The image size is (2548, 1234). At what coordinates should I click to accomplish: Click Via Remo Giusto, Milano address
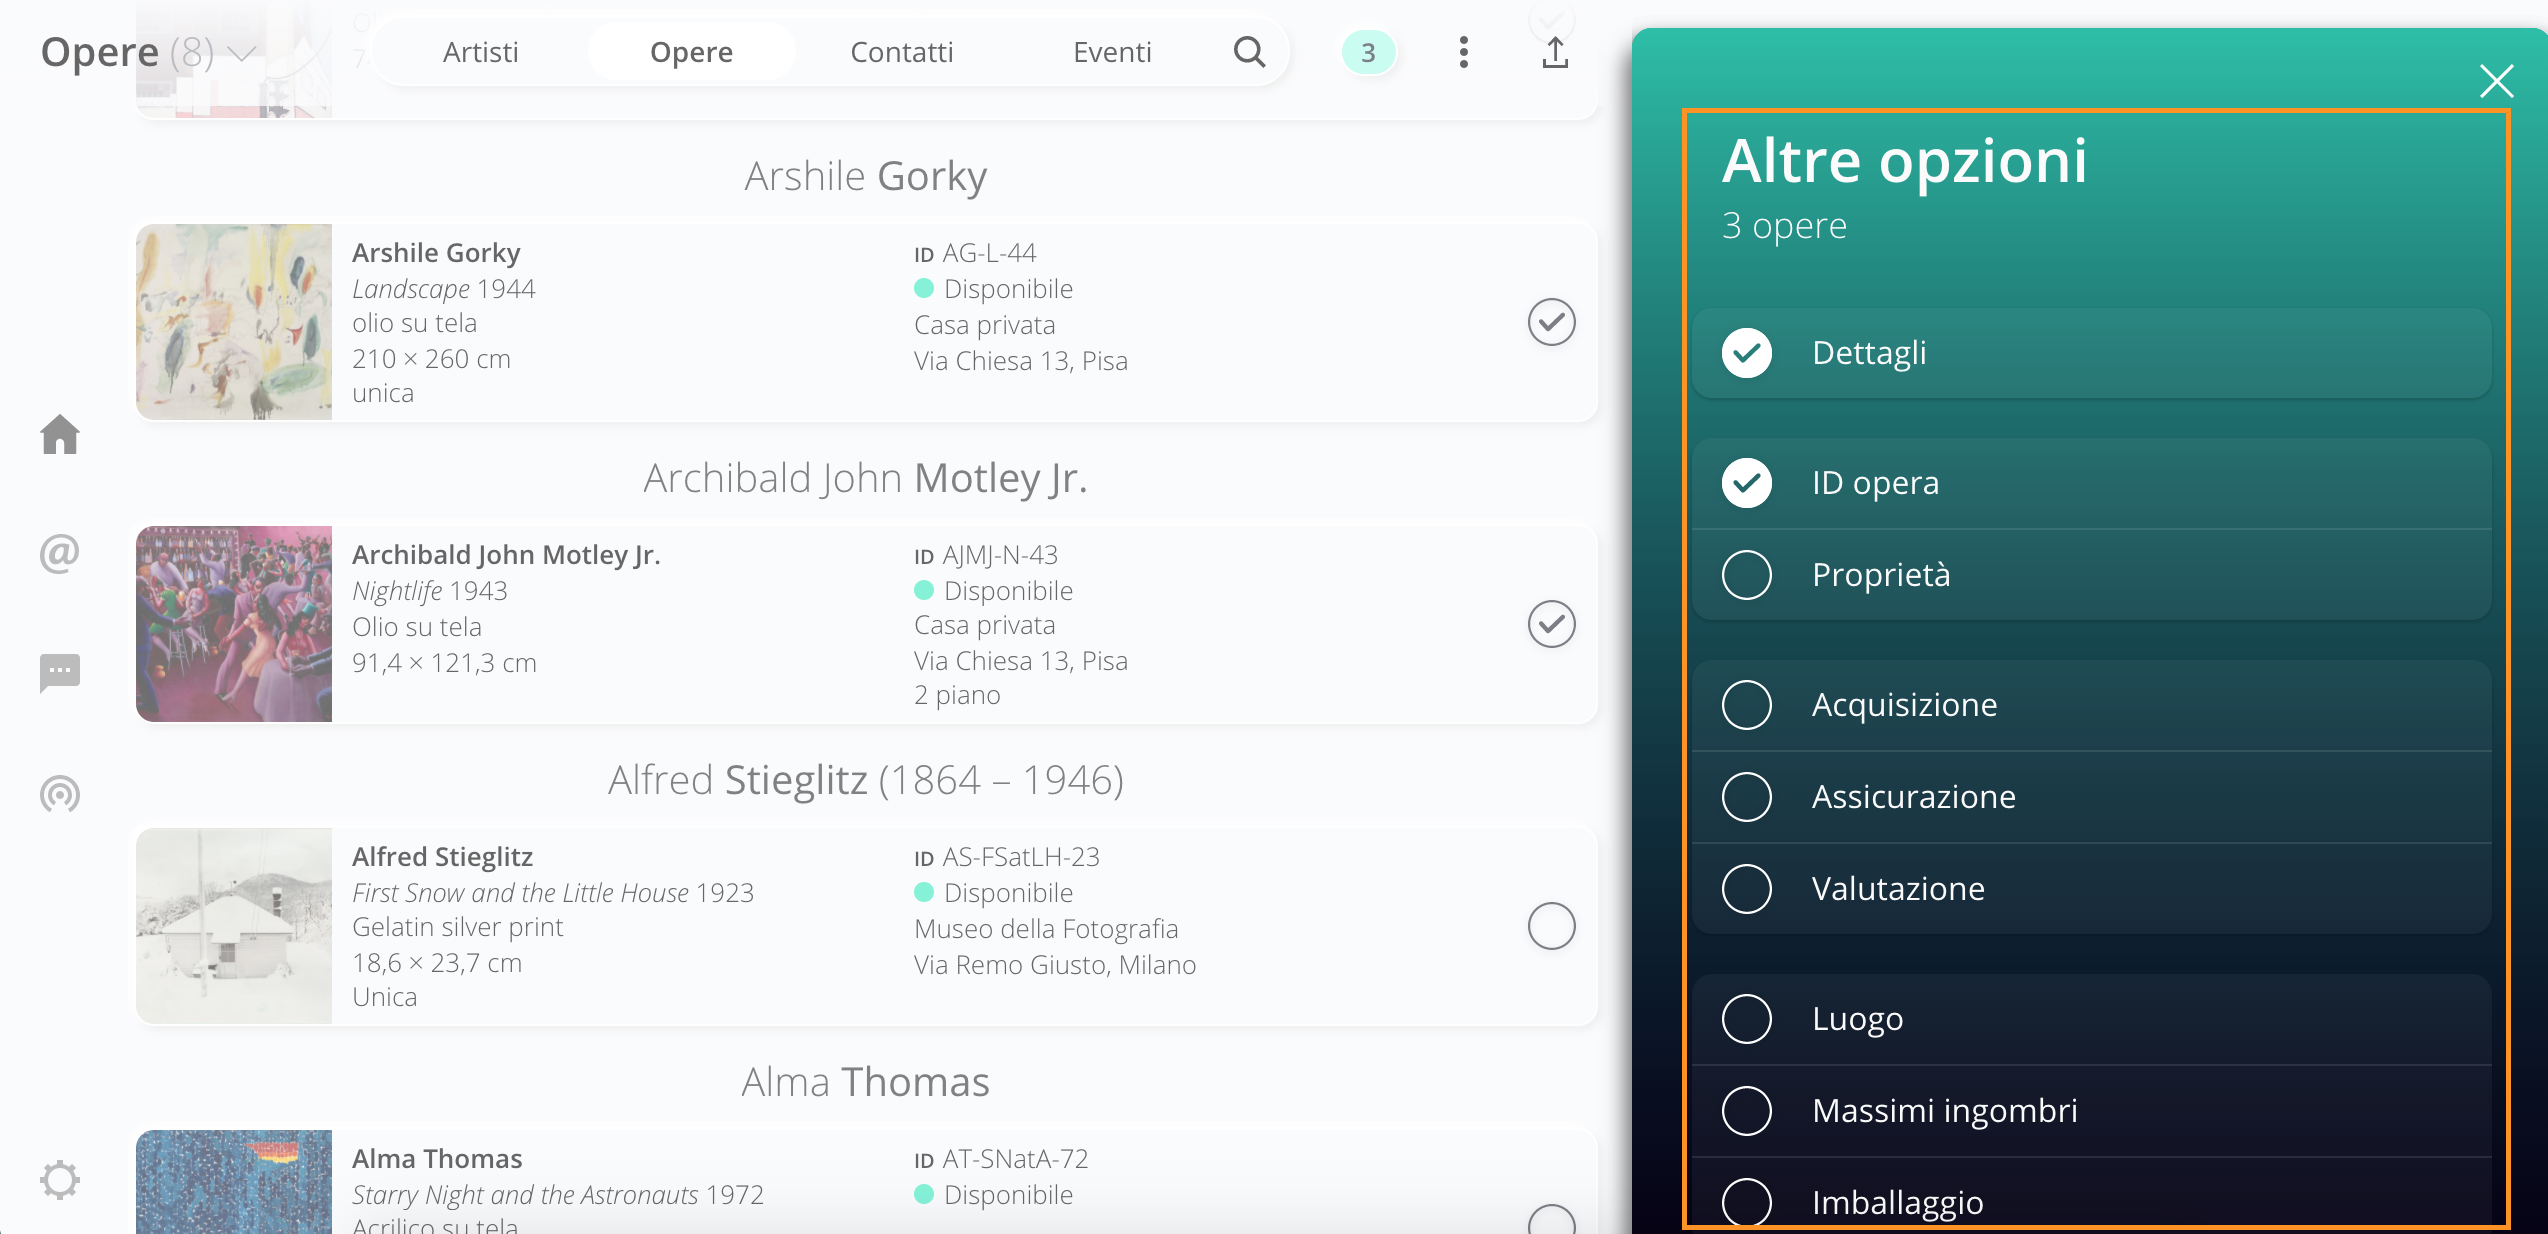[x=1055, y=965]
